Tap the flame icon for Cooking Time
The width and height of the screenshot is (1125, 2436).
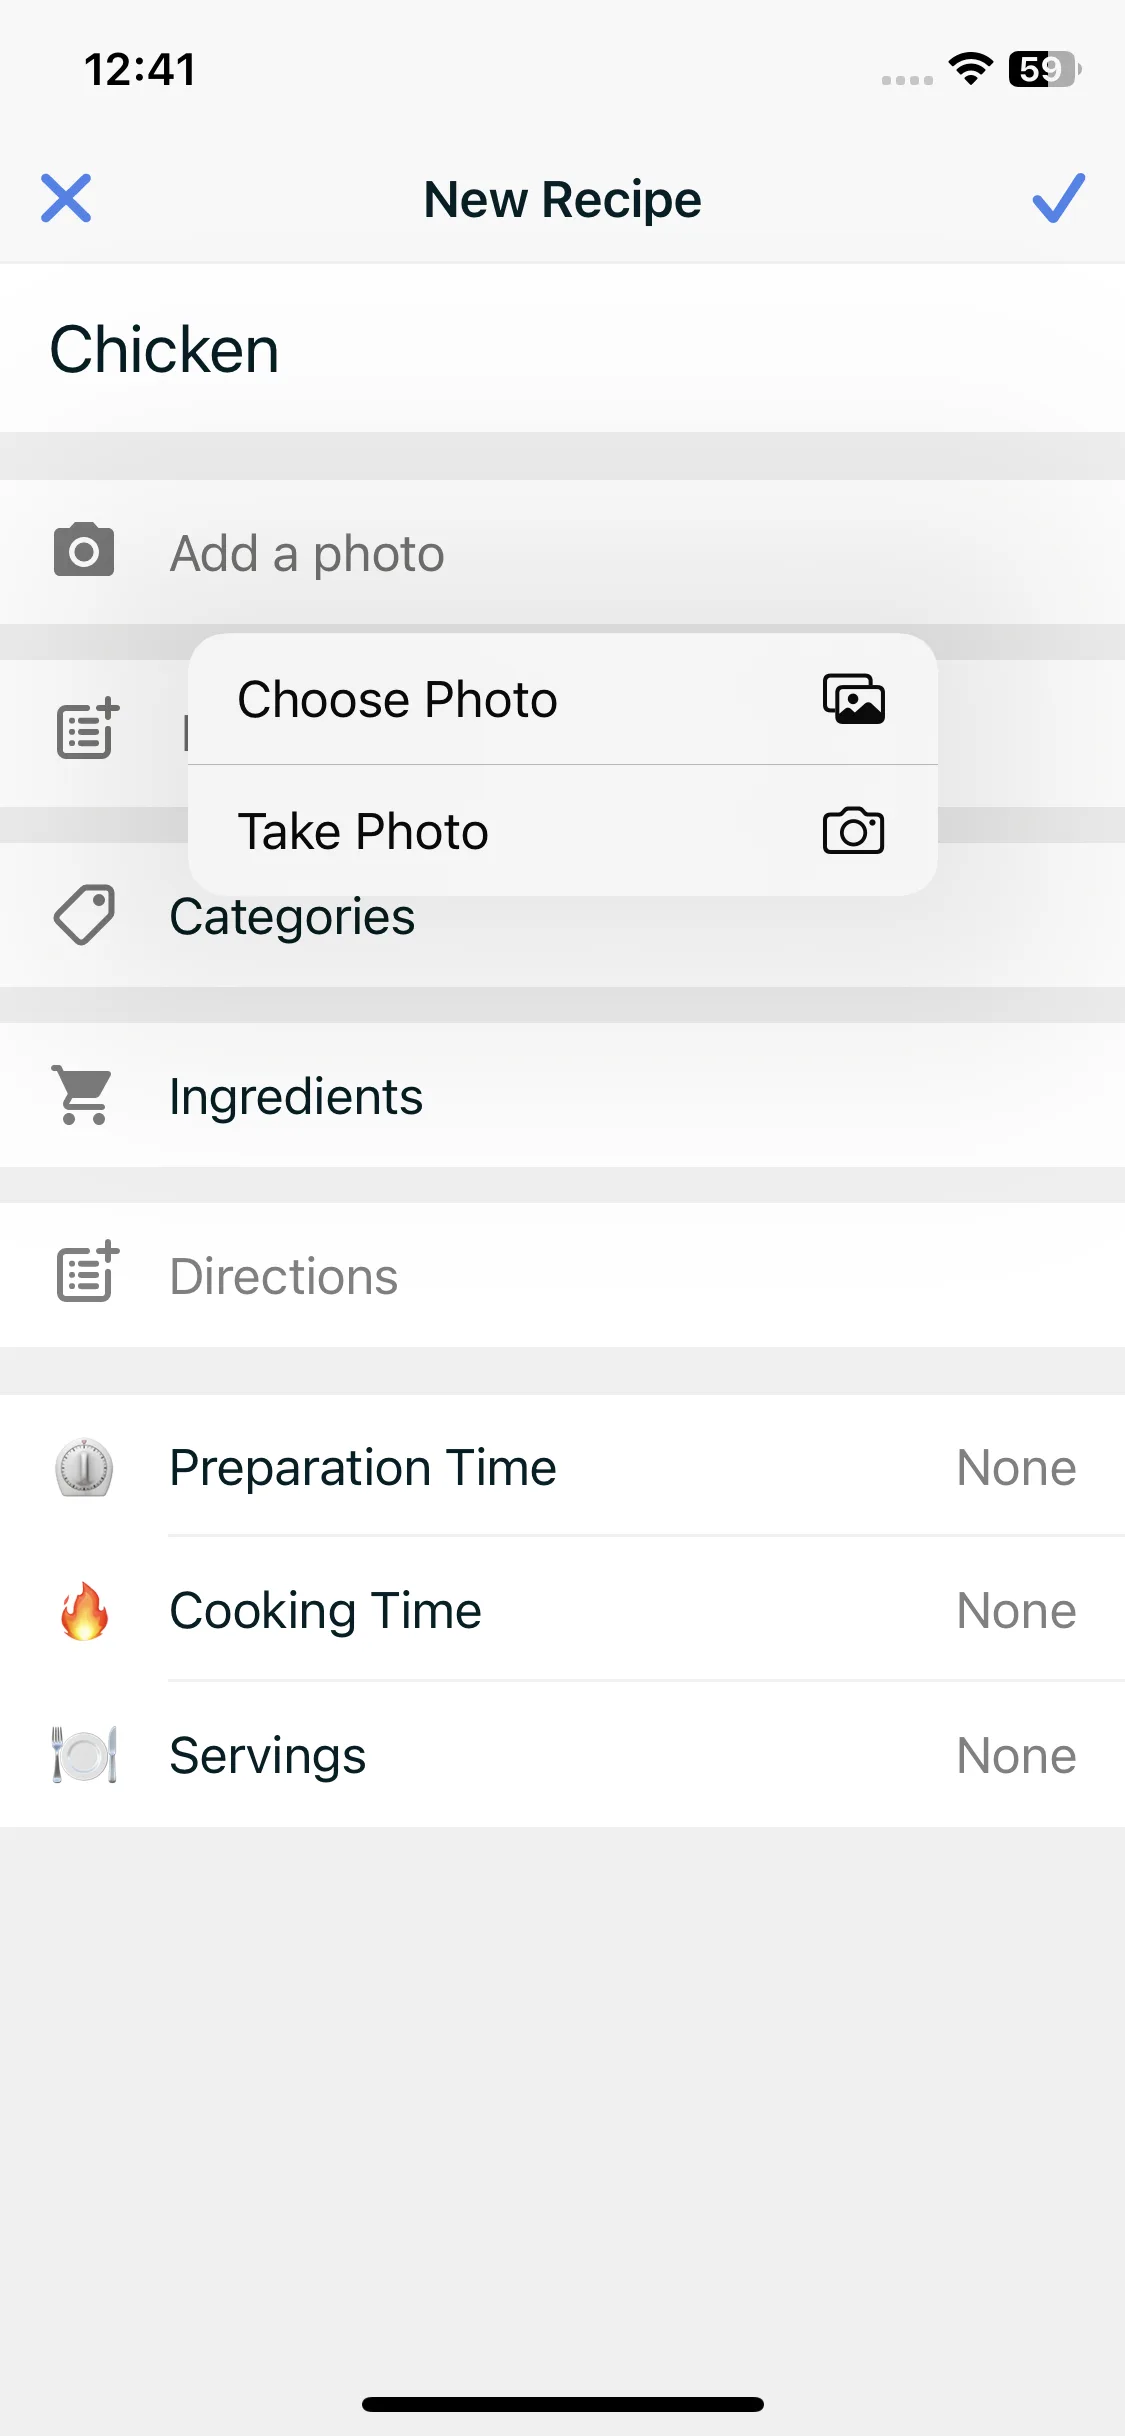pyautogui.click(x=84, y=1611)
